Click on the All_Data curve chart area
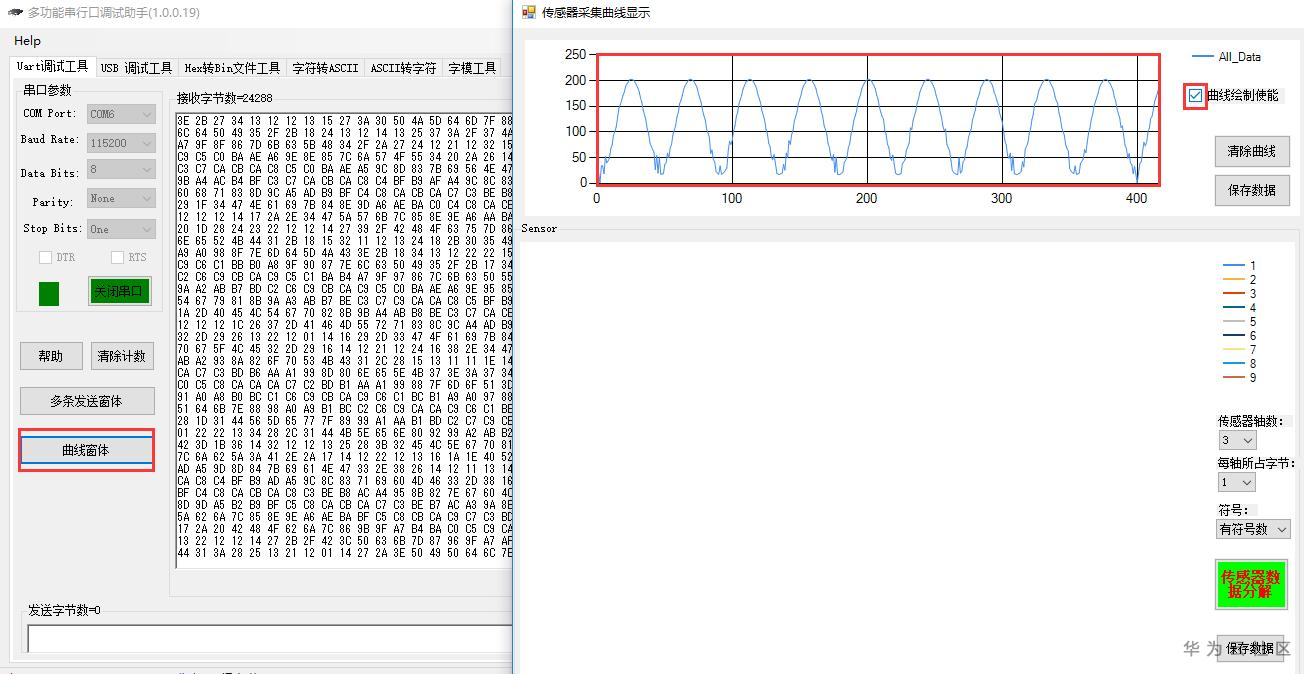 pos(879,119)
